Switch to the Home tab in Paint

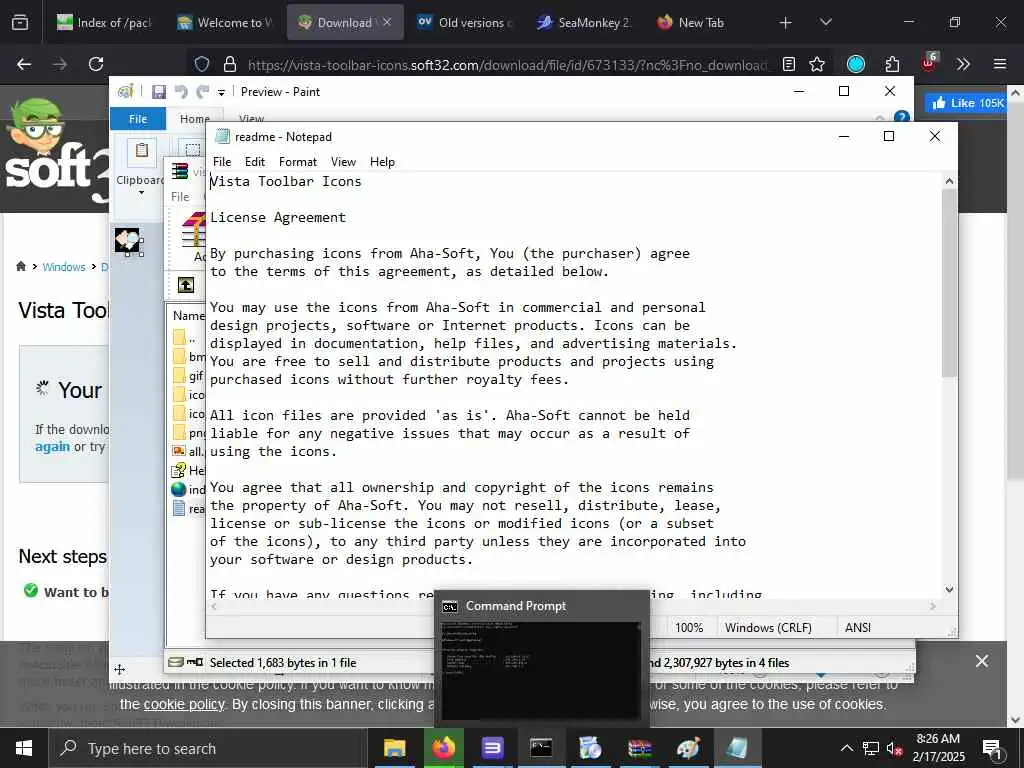pyautogui.click(x=195, y=119)
